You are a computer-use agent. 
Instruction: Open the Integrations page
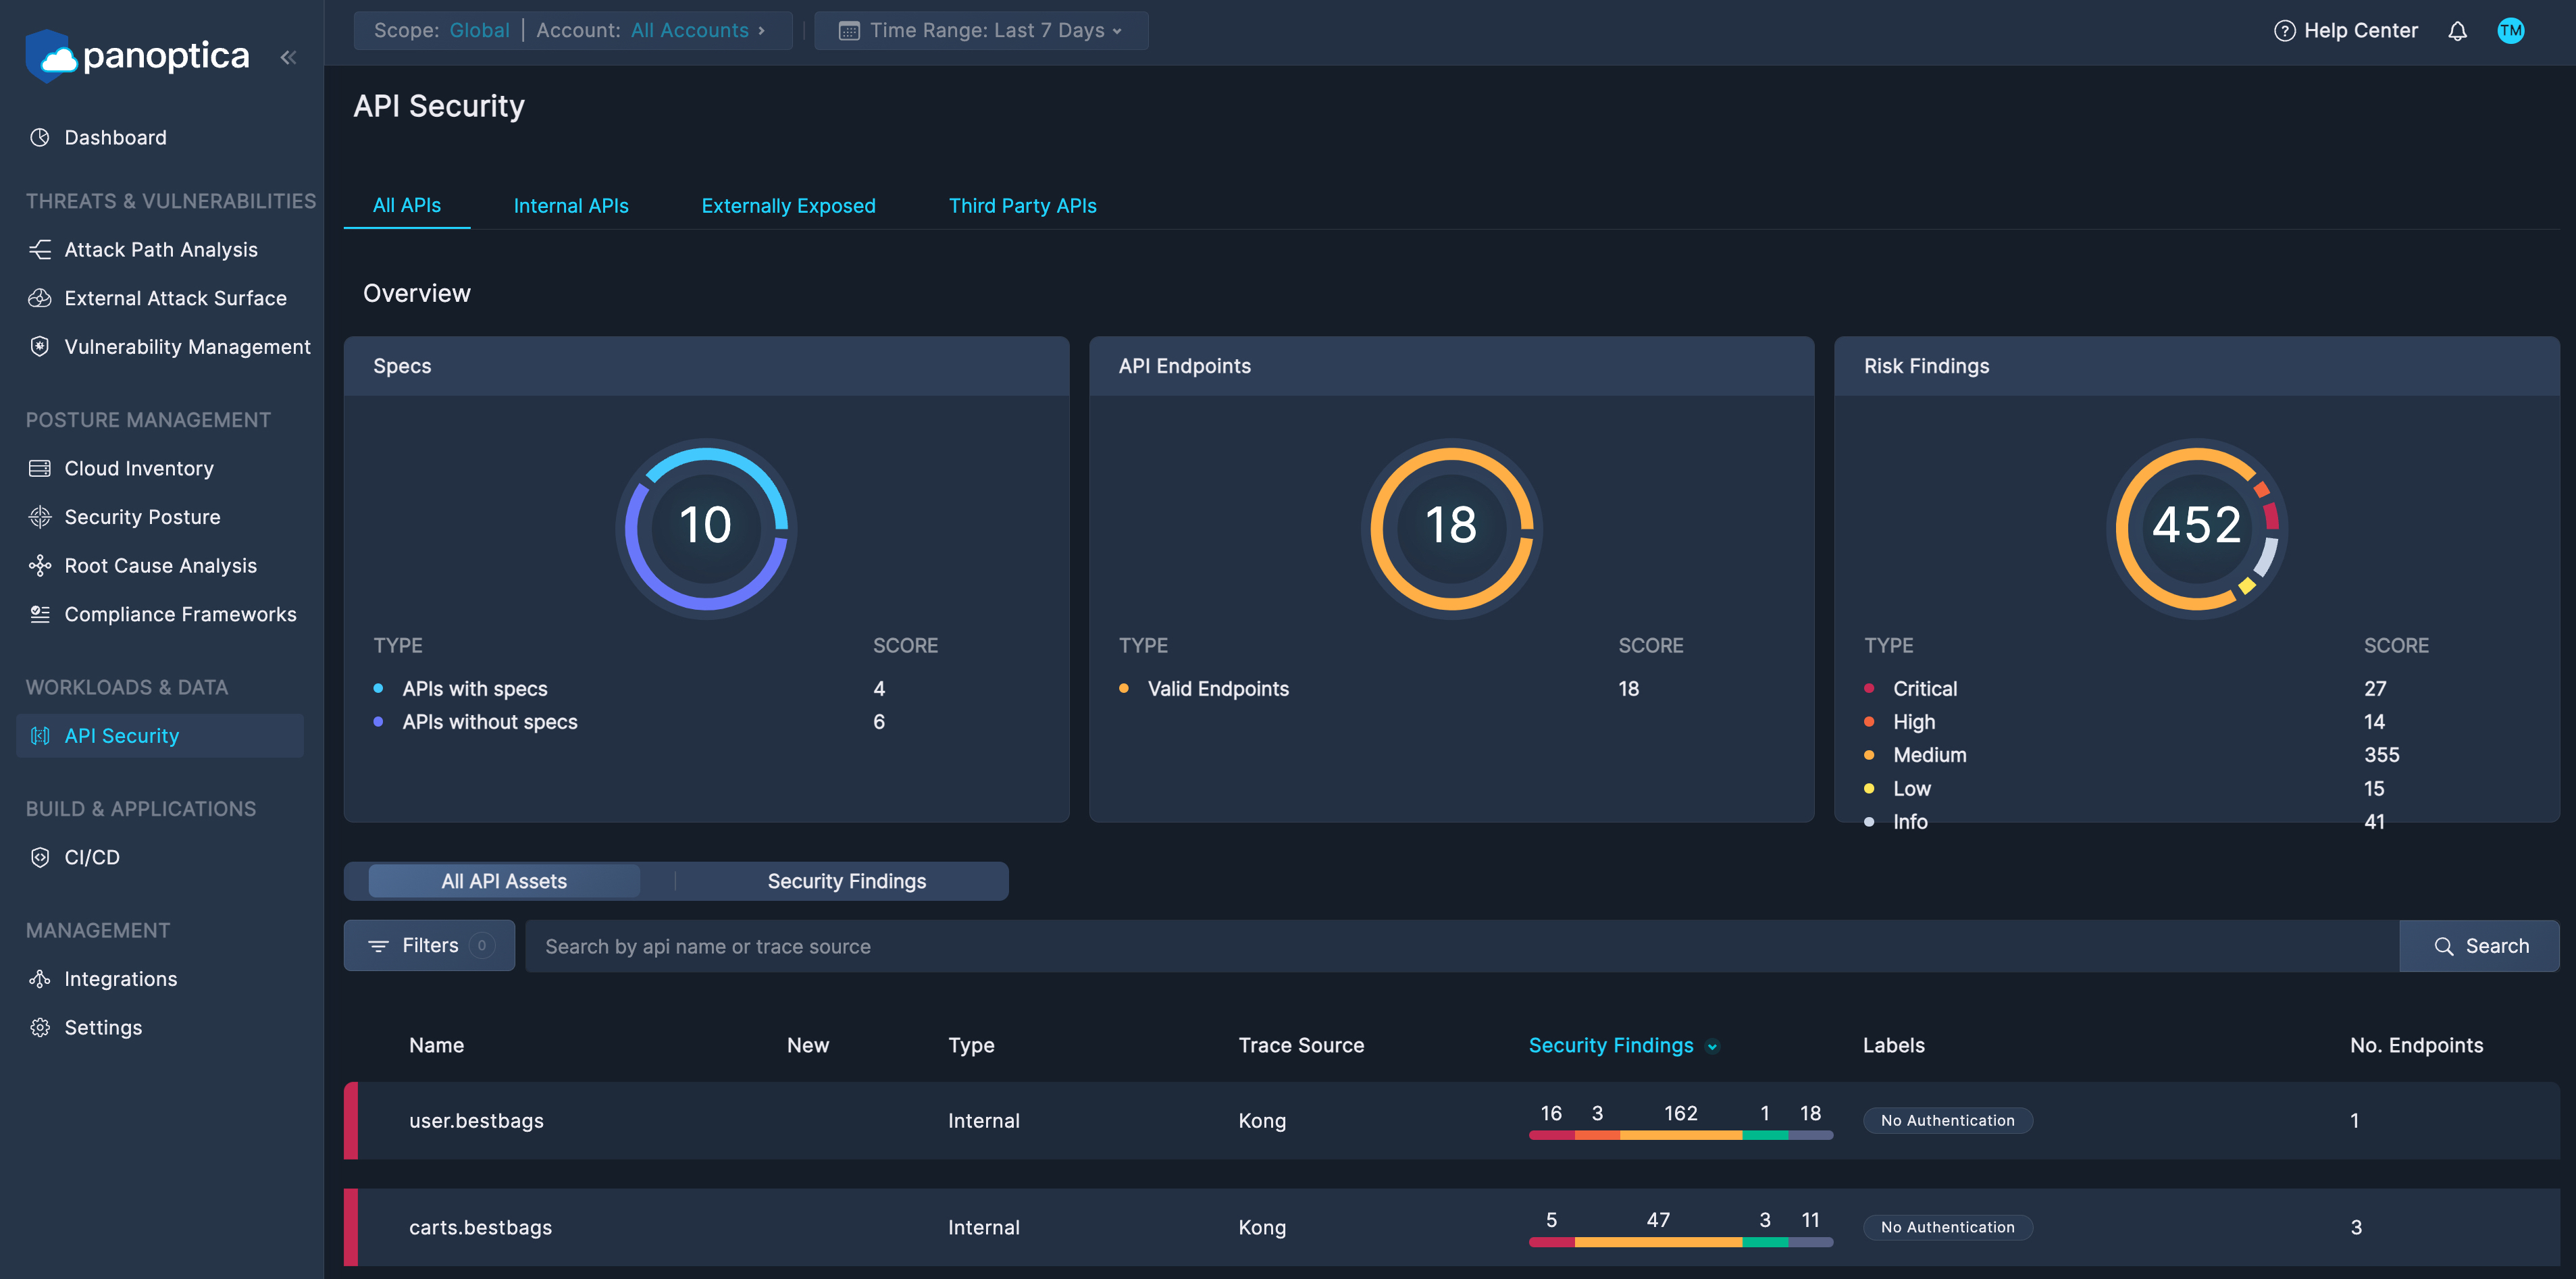click(x=119, y=978)
